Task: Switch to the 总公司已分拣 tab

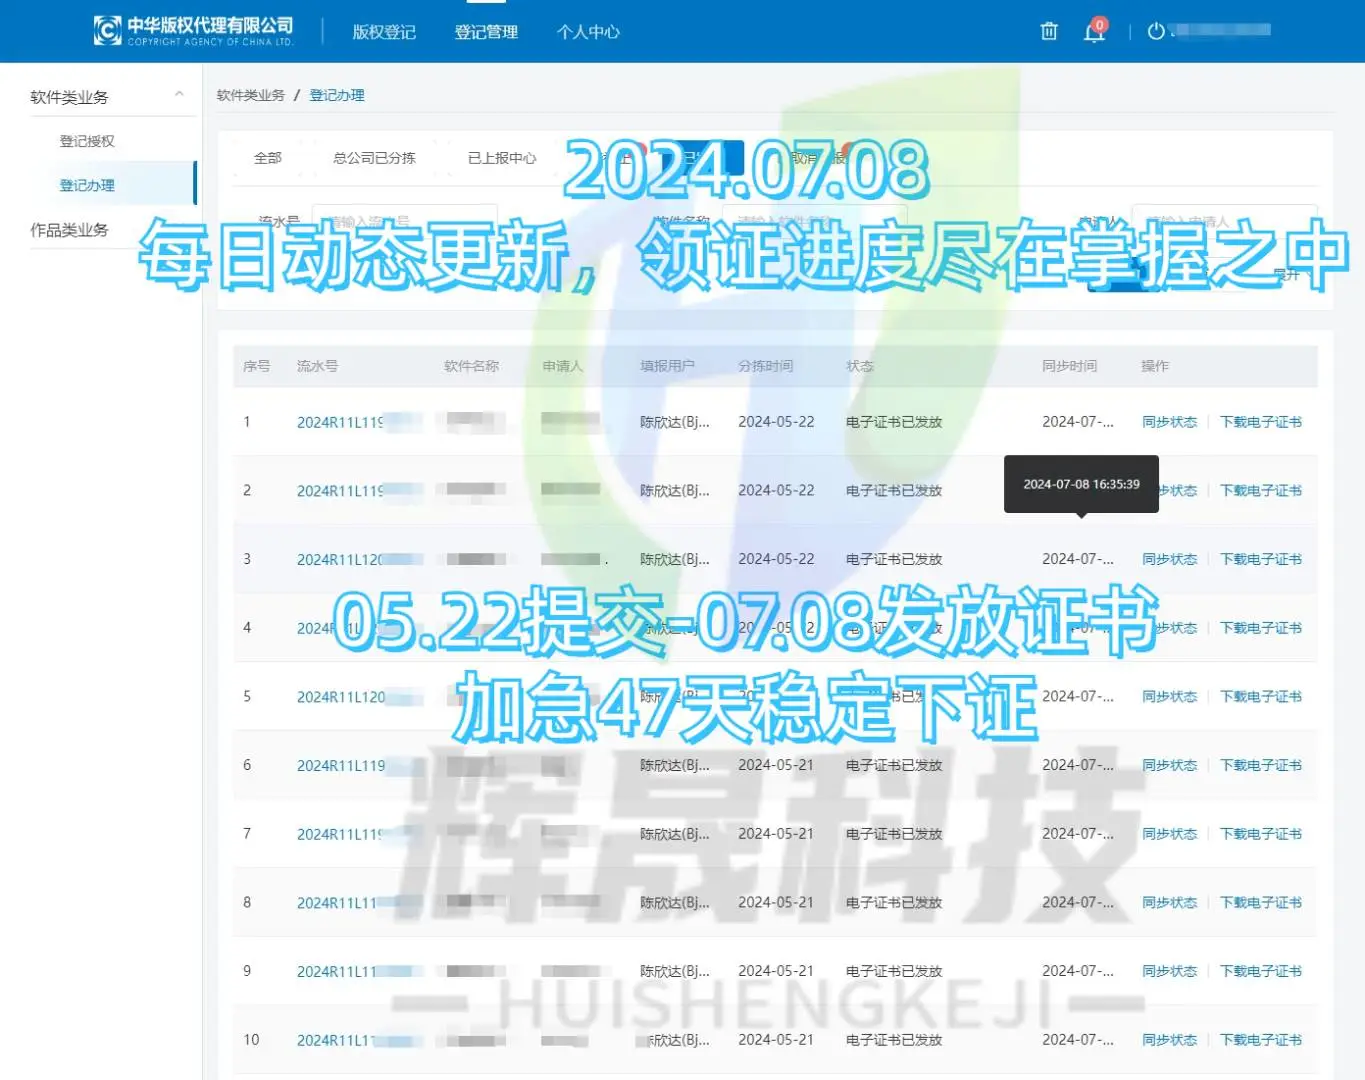Action: pos(373,157)
